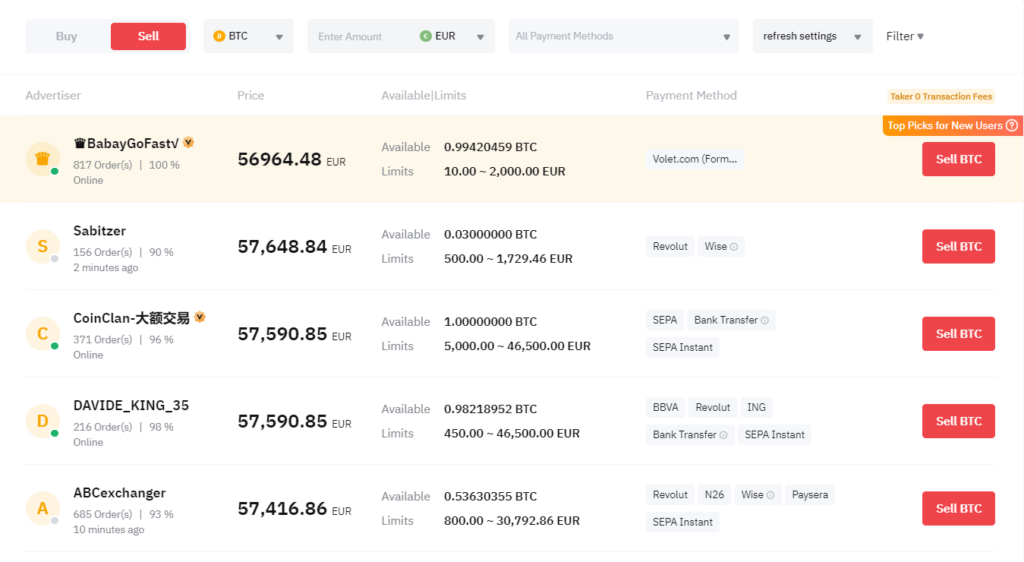
Task: Click the BBVA payment tag
Action: click(665, 408)
